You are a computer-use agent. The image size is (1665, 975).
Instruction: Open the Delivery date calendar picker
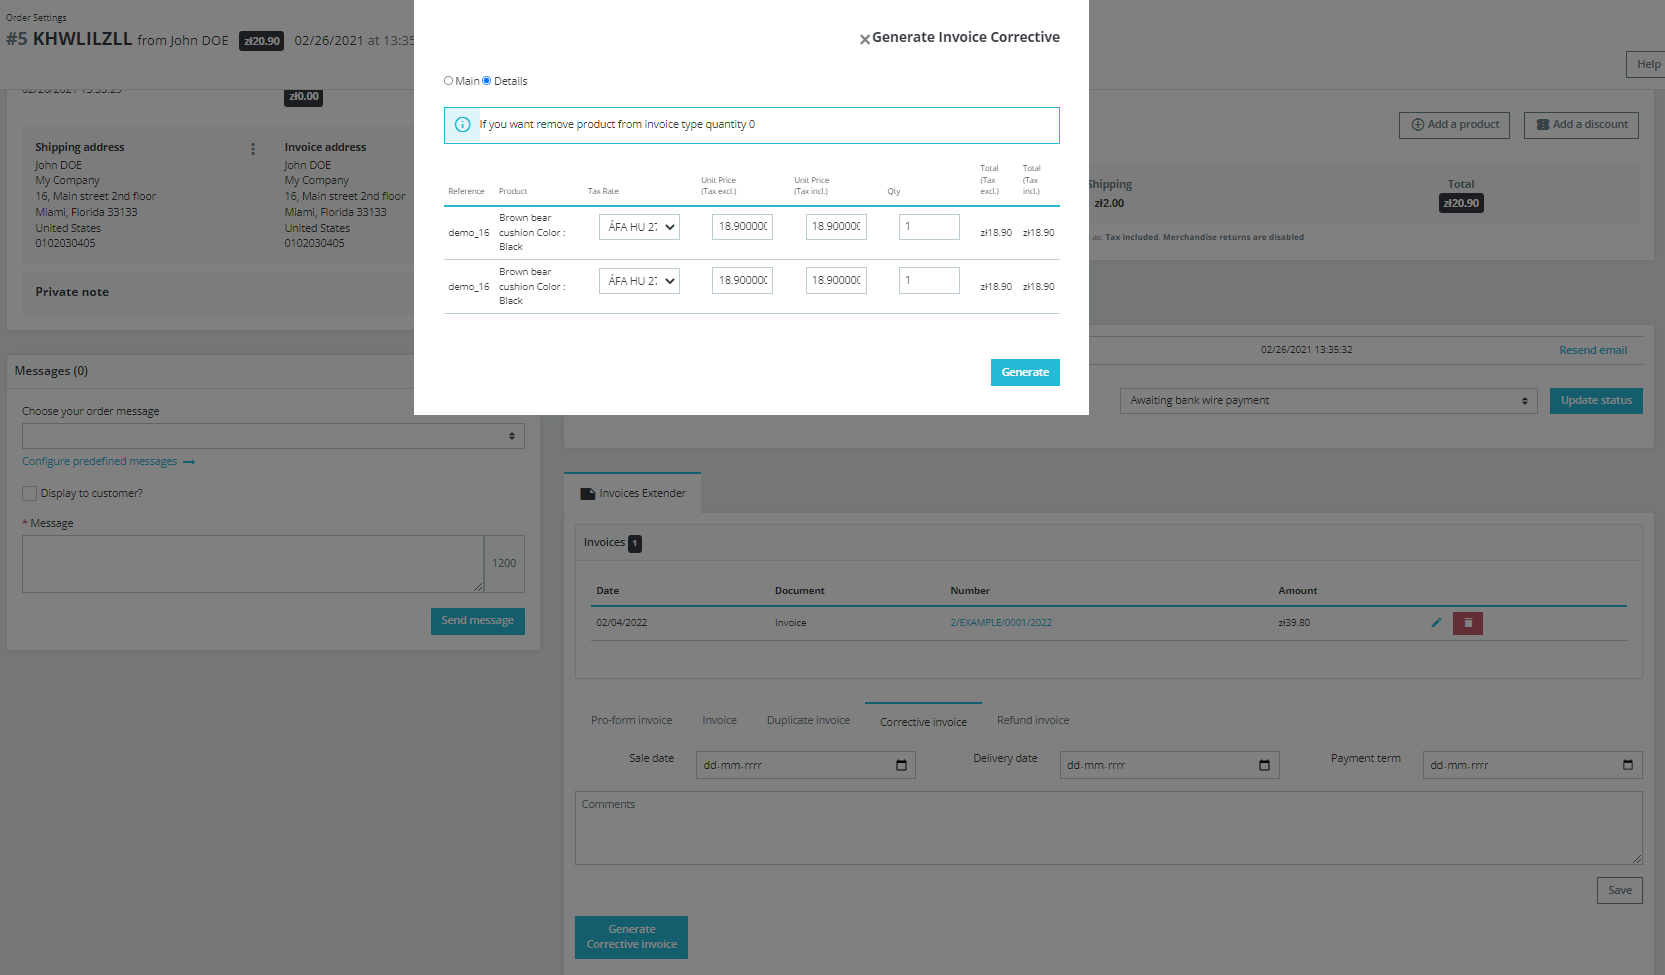click(x=1264, y=766)
